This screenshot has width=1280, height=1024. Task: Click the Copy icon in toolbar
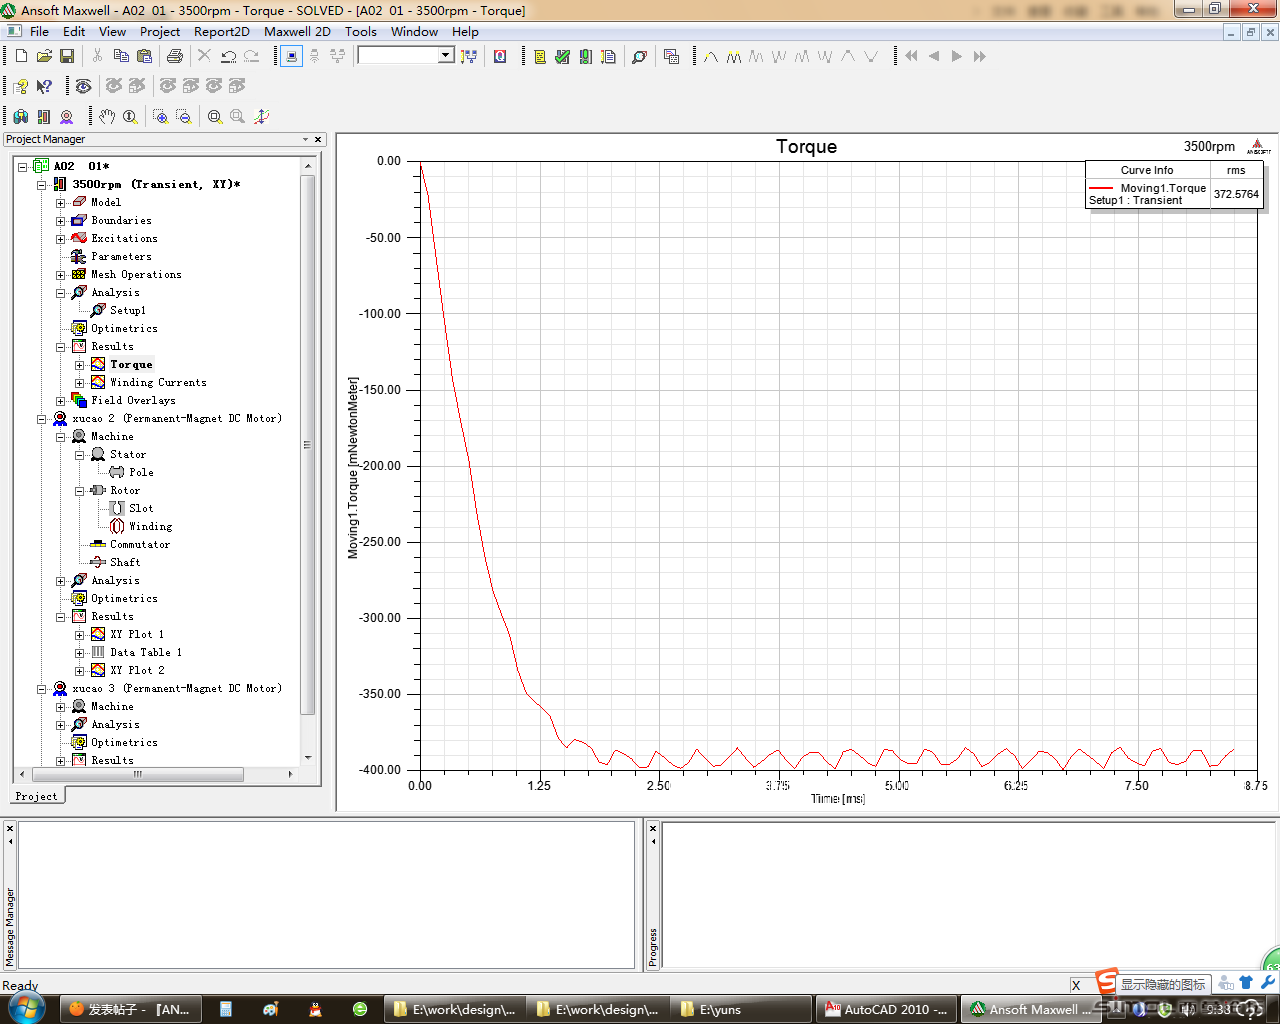[x=121, y=56]
